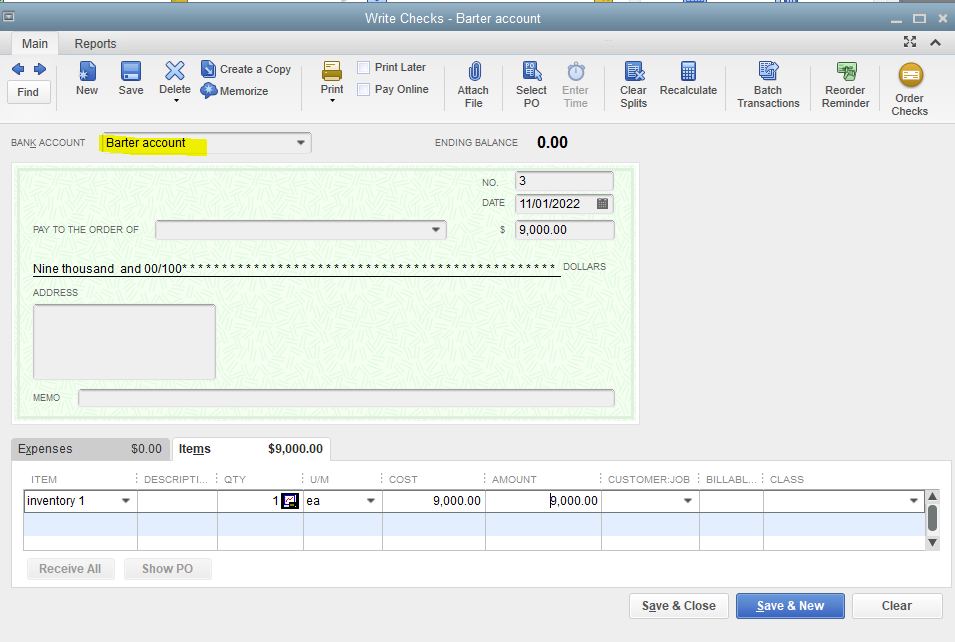Click the Recalculate calculator icon
The width and height of the screenshot is (955, 642).
pos(688,71)
